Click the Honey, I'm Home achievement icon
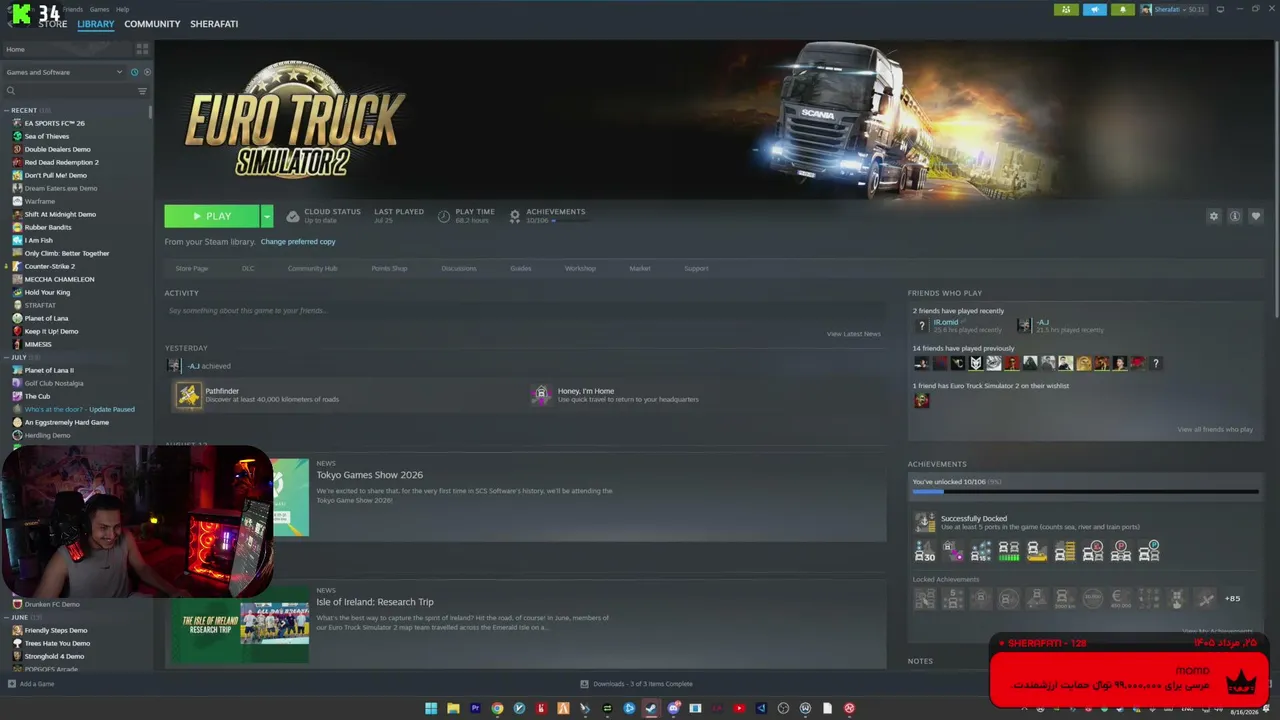The width and height of the screenshot is (1280, 720). (541, 395)
